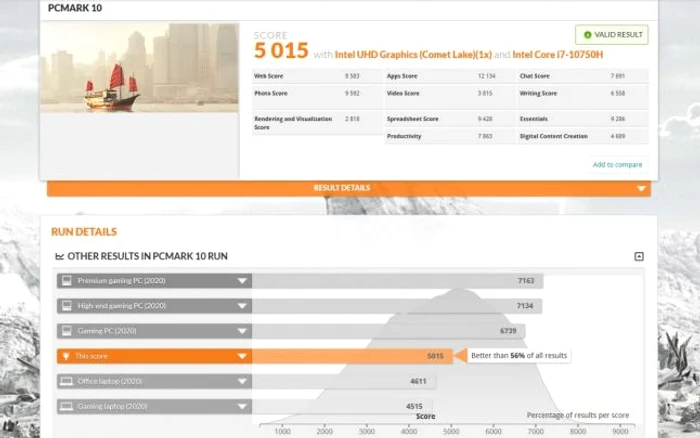Click the PCMark 10 junk boat thumbnail
Screen dimensions: 700x438
(139, 67)
